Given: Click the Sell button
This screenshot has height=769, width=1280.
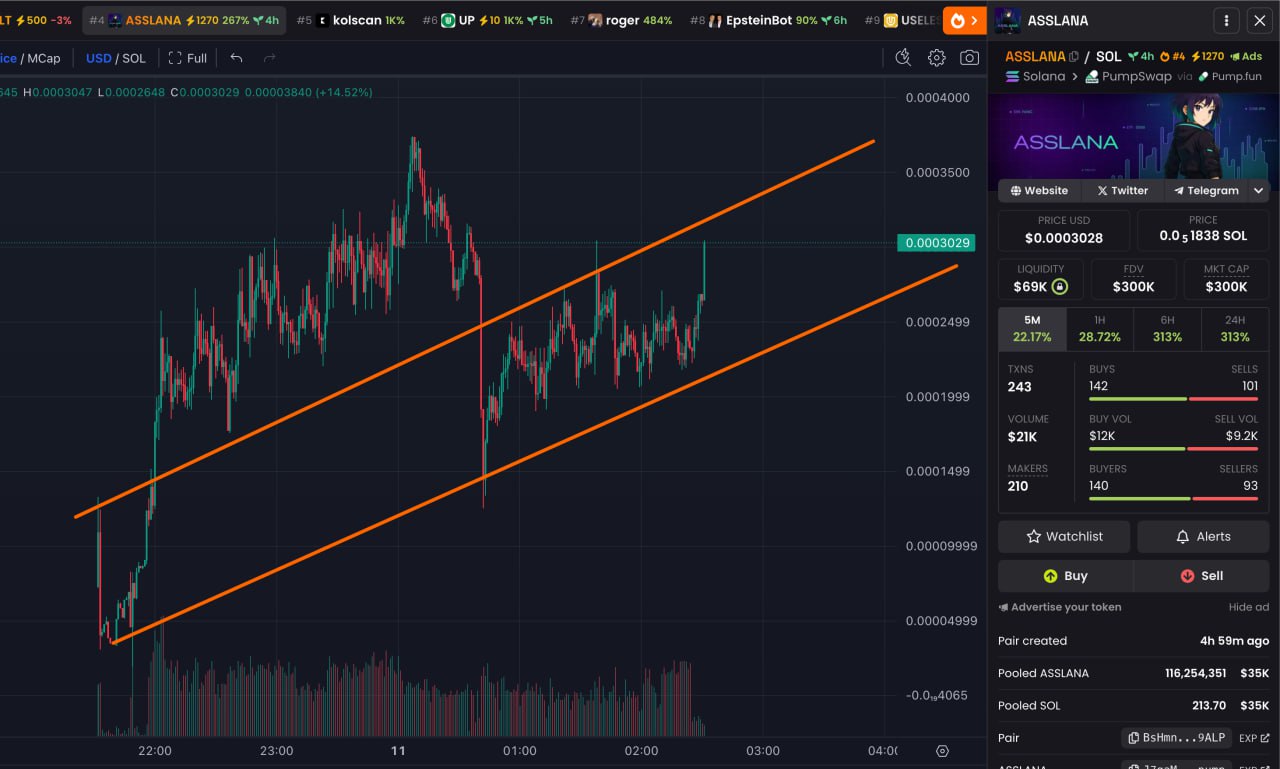Looking at the screenshot, I should (1202, 575).
